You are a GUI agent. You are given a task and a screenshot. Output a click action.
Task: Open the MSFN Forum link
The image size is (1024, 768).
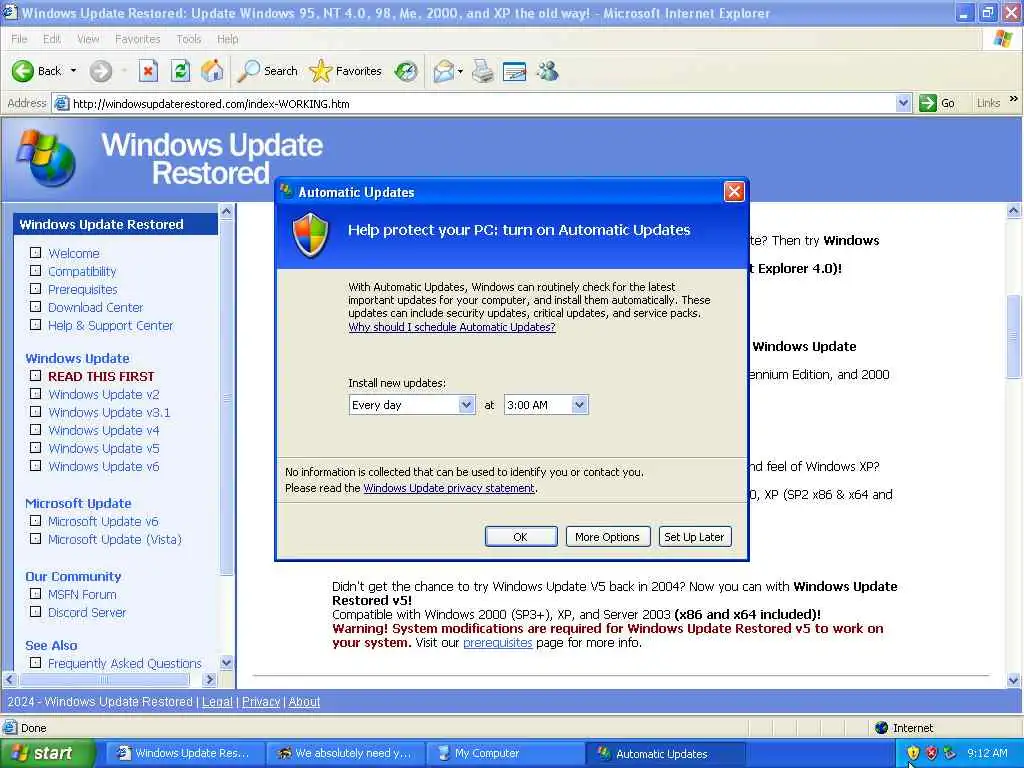click(82, 595)
